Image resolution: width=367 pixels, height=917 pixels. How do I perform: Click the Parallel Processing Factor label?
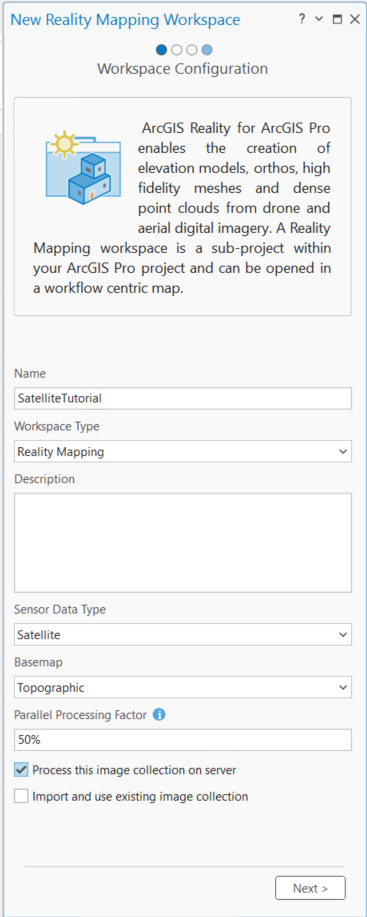pos(81,715)
